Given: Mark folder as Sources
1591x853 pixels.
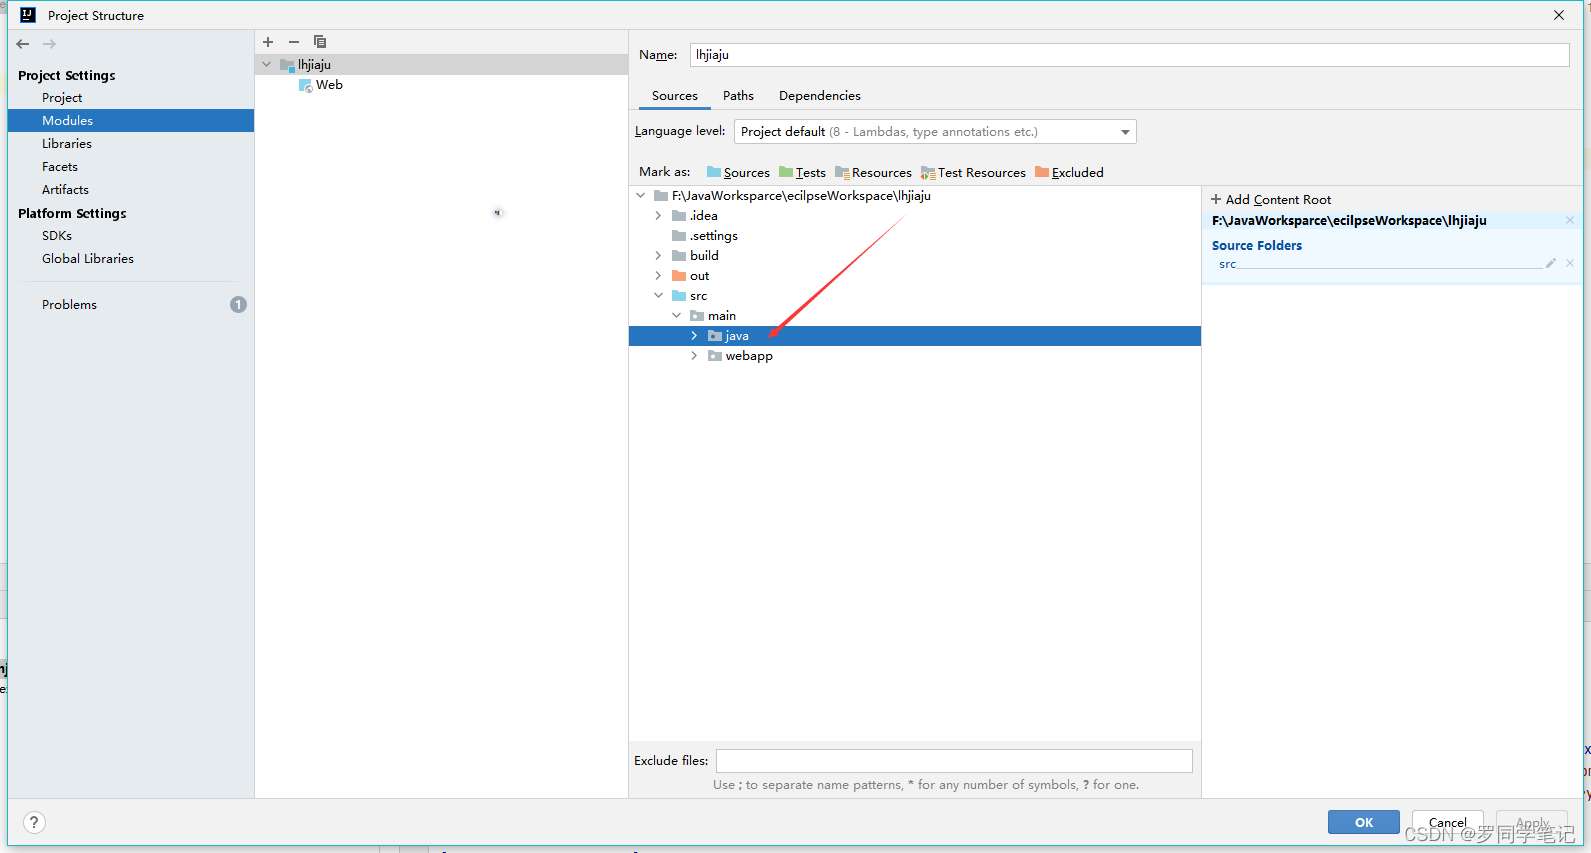Looking at the screenshot, I should pyautogui.click(x=738, y=172).
